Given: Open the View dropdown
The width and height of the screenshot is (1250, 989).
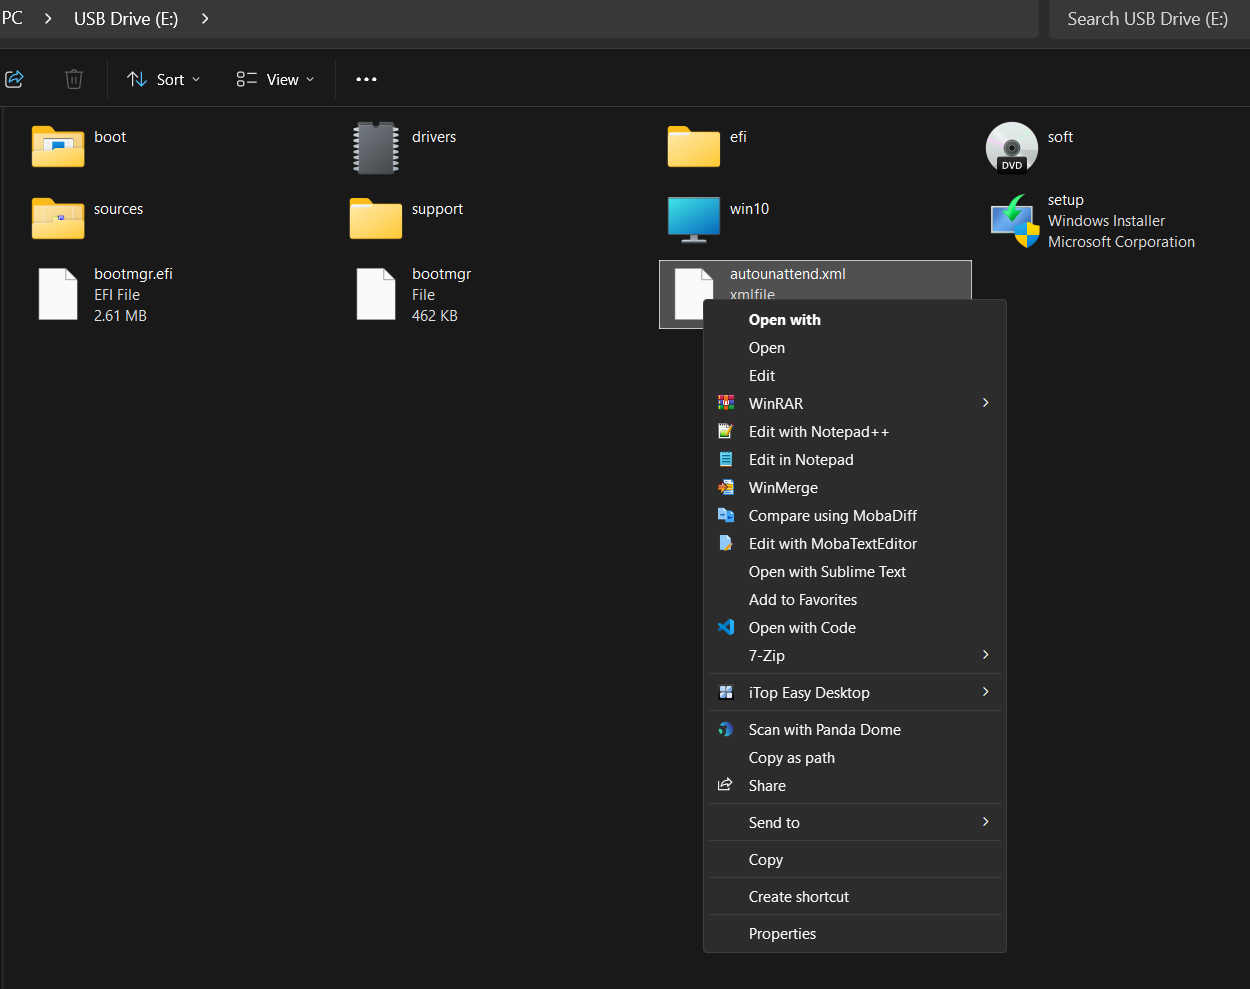Looking at the screenshot, I should click(x=275, y=79).
